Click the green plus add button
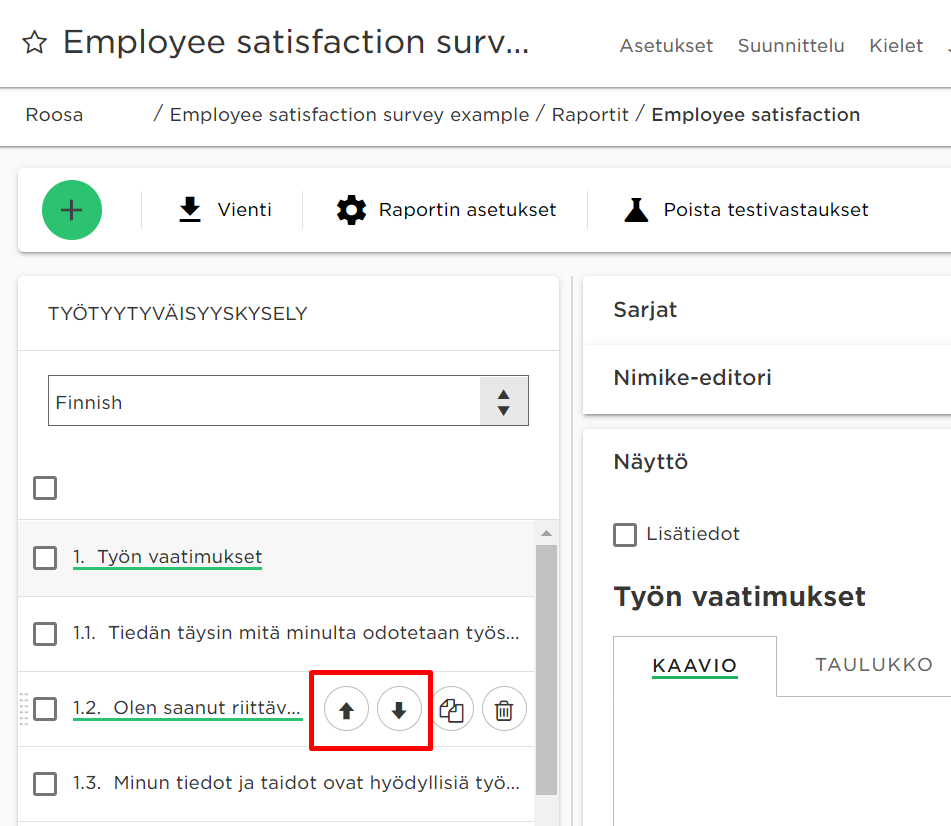 pos(72,210)
